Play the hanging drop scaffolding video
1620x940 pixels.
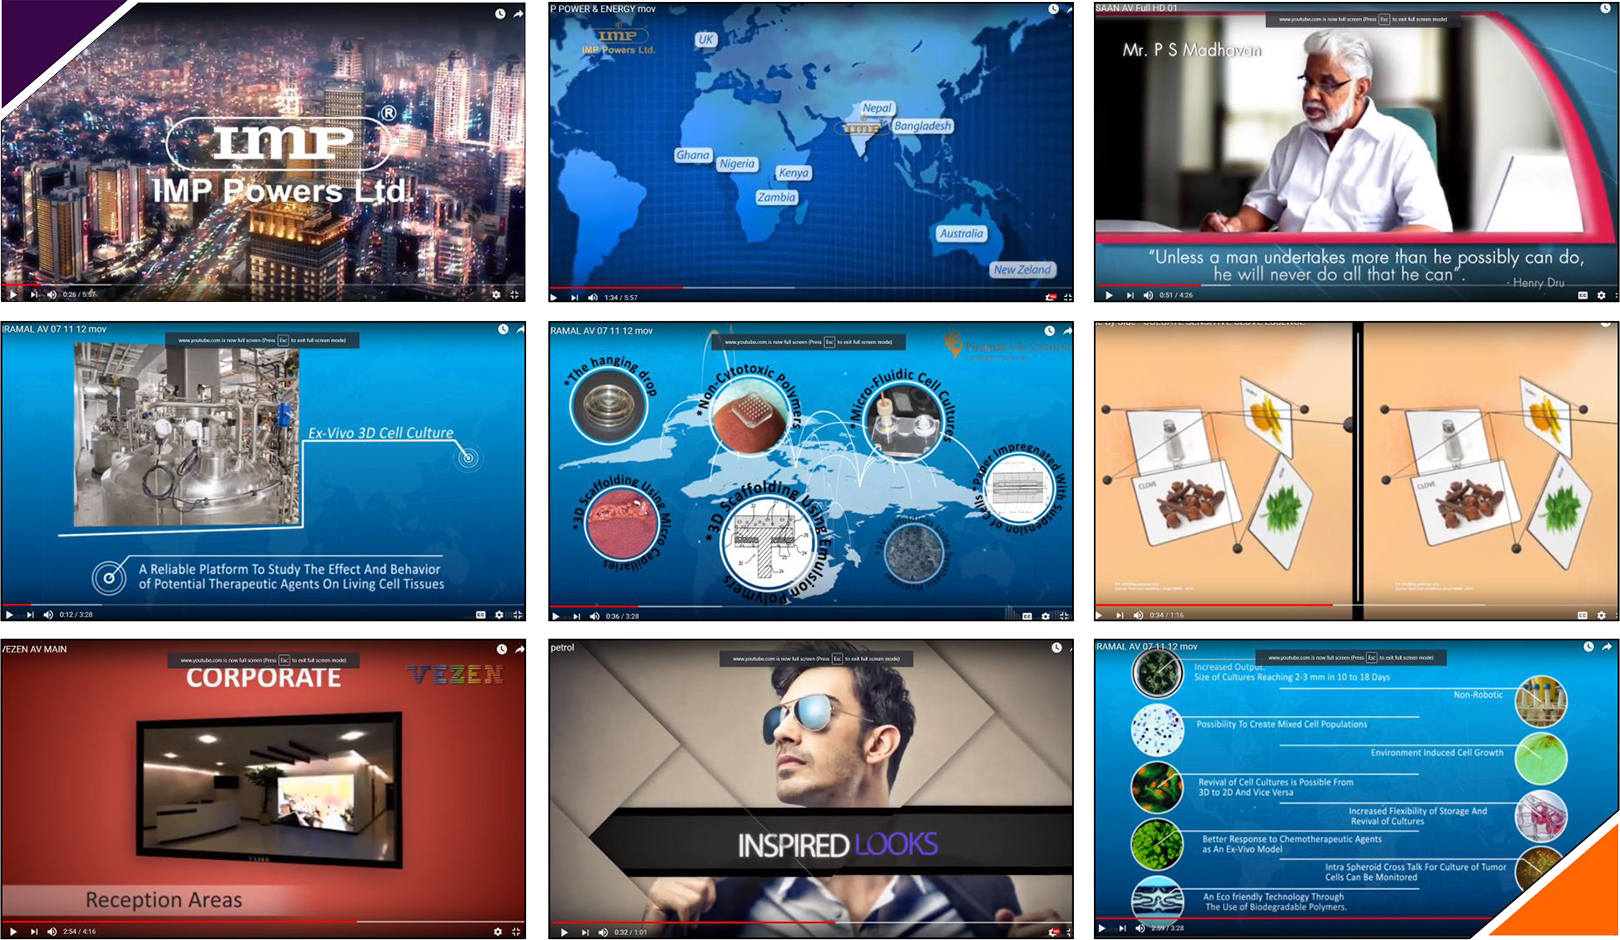point(556,616)
